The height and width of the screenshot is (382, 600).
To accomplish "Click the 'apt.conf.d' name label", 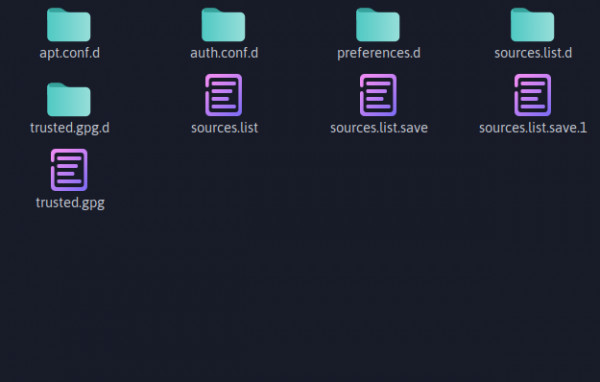I will click(x=70, y=53).
